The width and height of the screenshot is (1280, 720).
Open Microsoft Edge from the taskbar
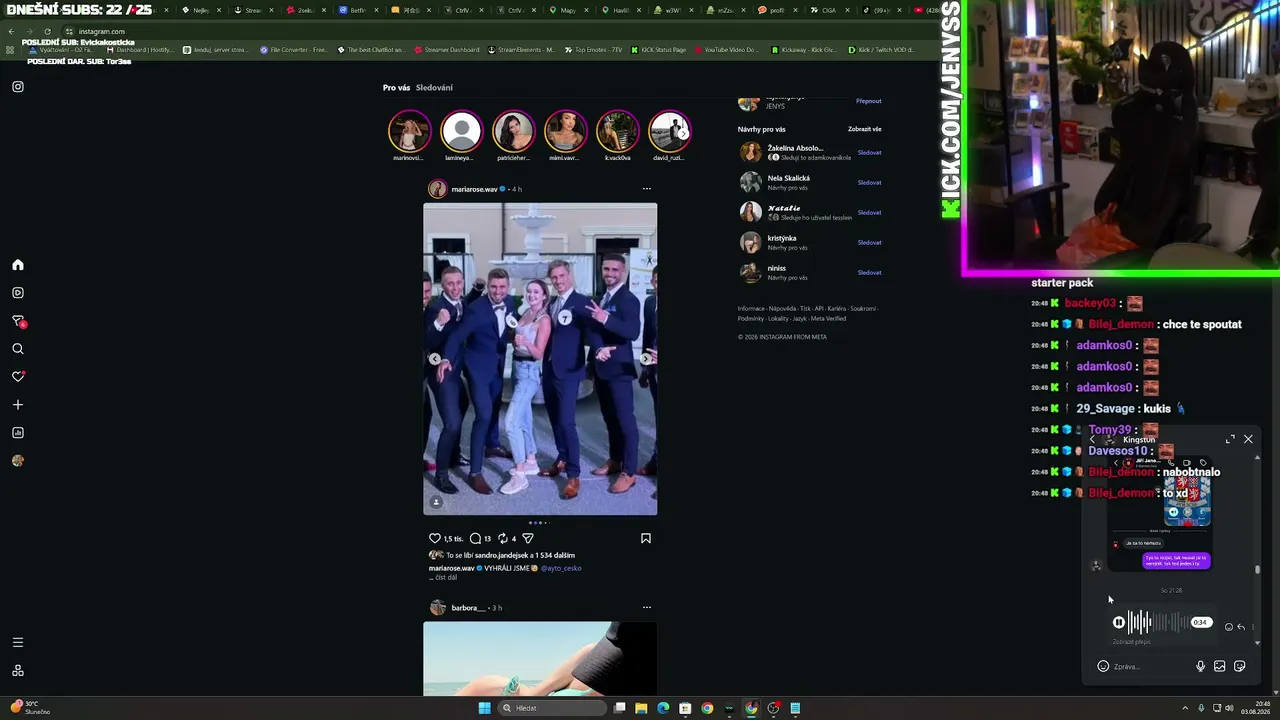click(x=663, y=708)
